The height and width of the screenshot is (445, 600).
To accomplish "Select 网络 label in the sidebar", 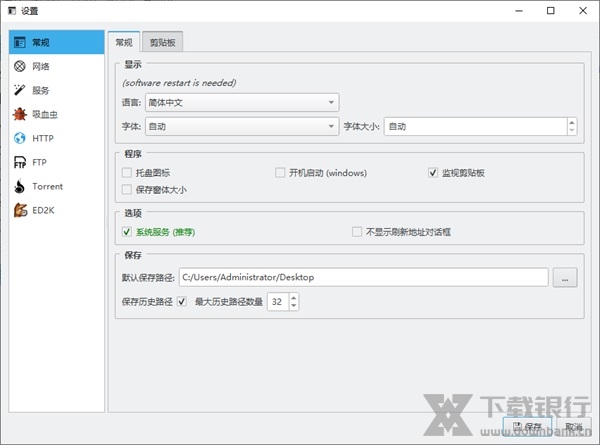I will [x=41, y=66].
